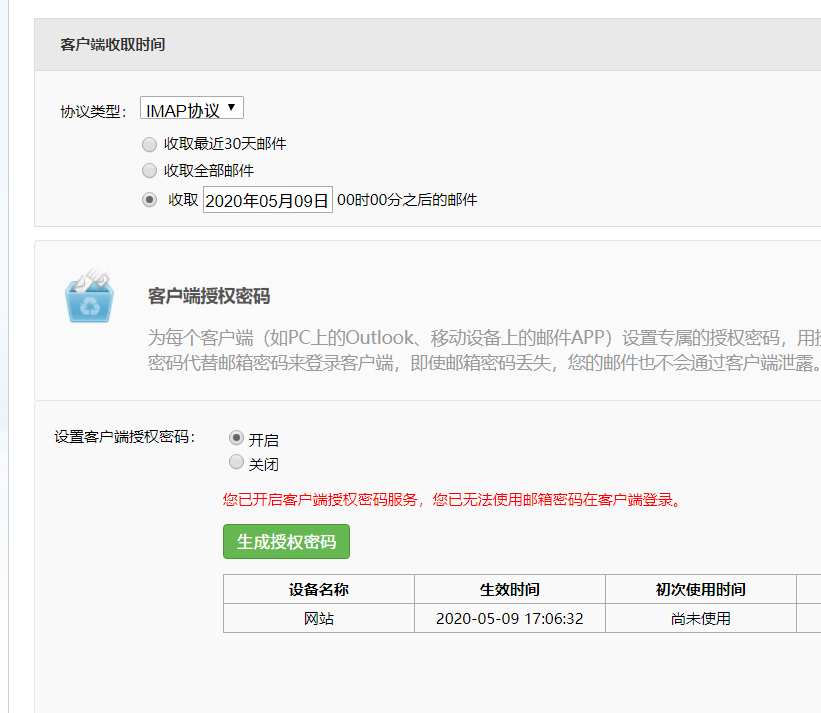Click the 客户端收取时间 section header
The height and width of the screenshot is (713, 821).
pyautogui.click(x=113, y=45)
